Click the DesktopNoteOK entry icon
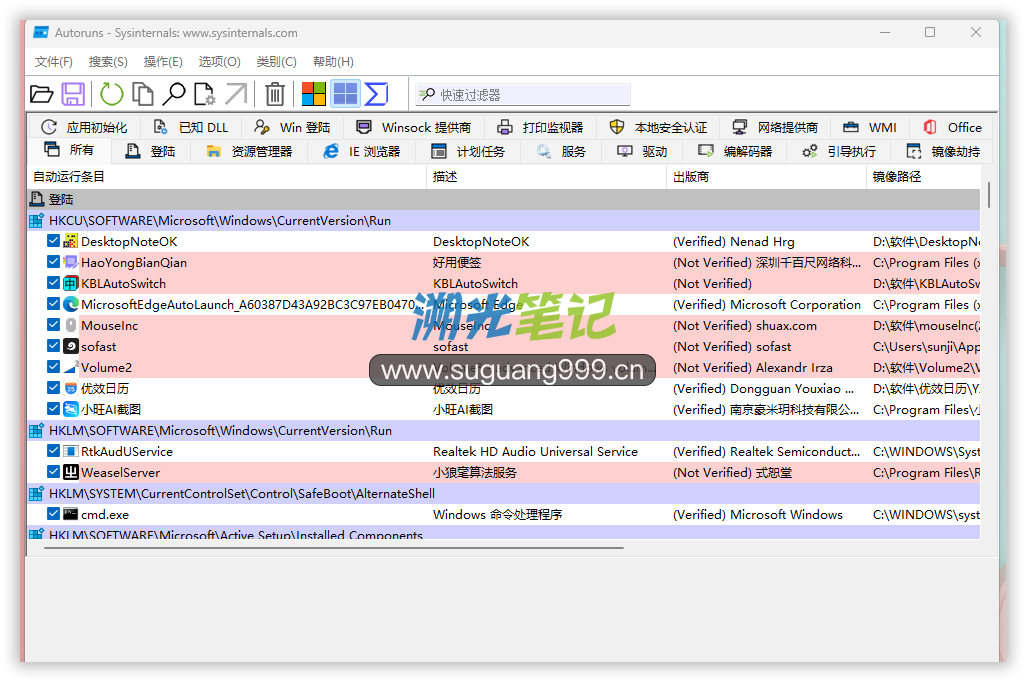The width and height of the screenshot is (1026, 682). click(x=71, y=242)
